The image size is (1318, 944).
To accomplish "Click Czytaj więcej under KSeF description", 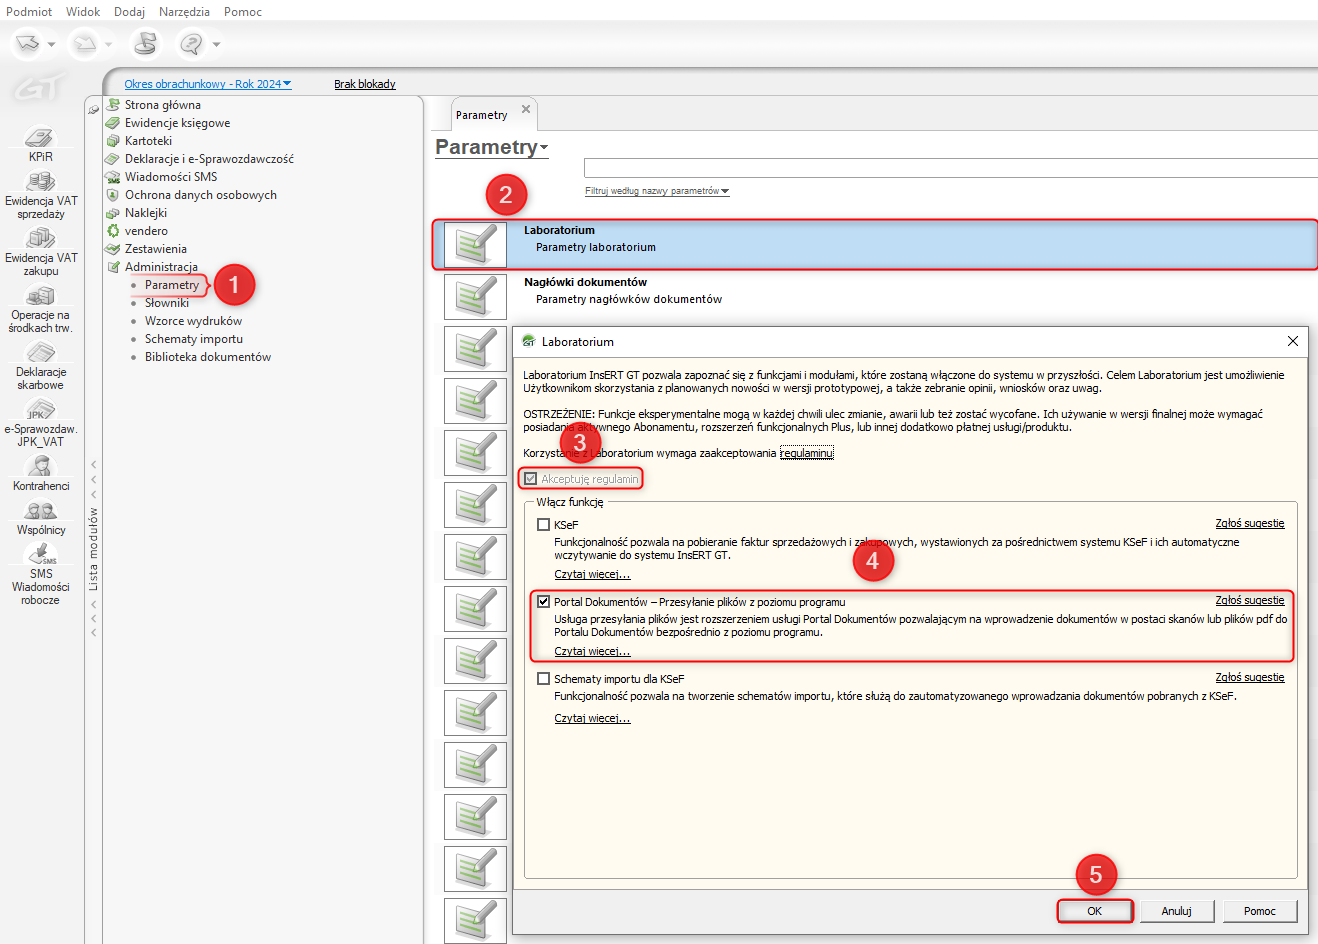I will pyautogui.click(x=592, y=574).
